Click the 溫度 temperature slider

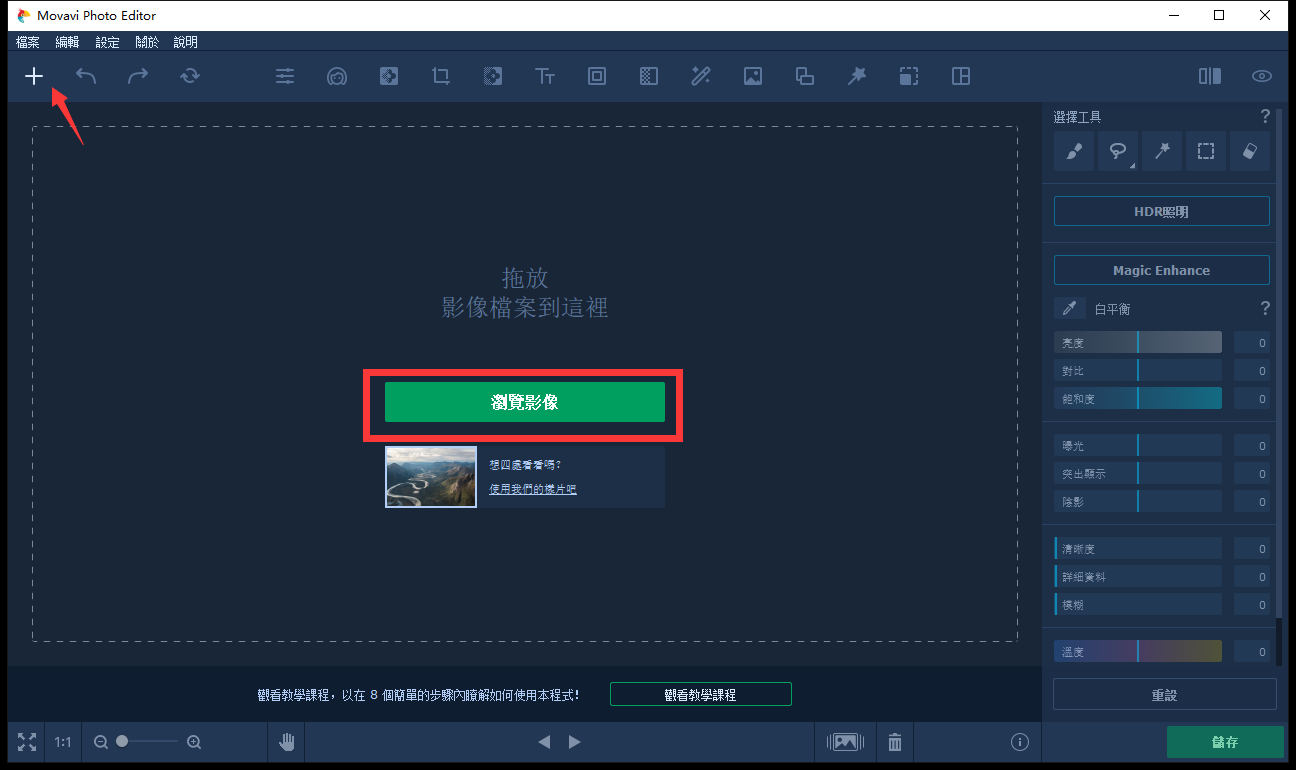(1138, 652)
